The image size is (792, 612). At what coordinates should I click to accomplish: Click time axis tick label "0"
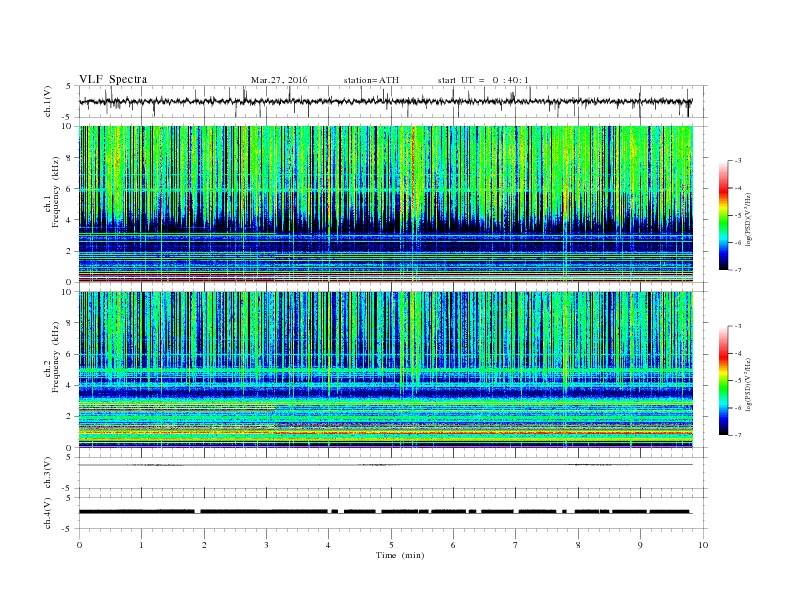pos(79,545)
